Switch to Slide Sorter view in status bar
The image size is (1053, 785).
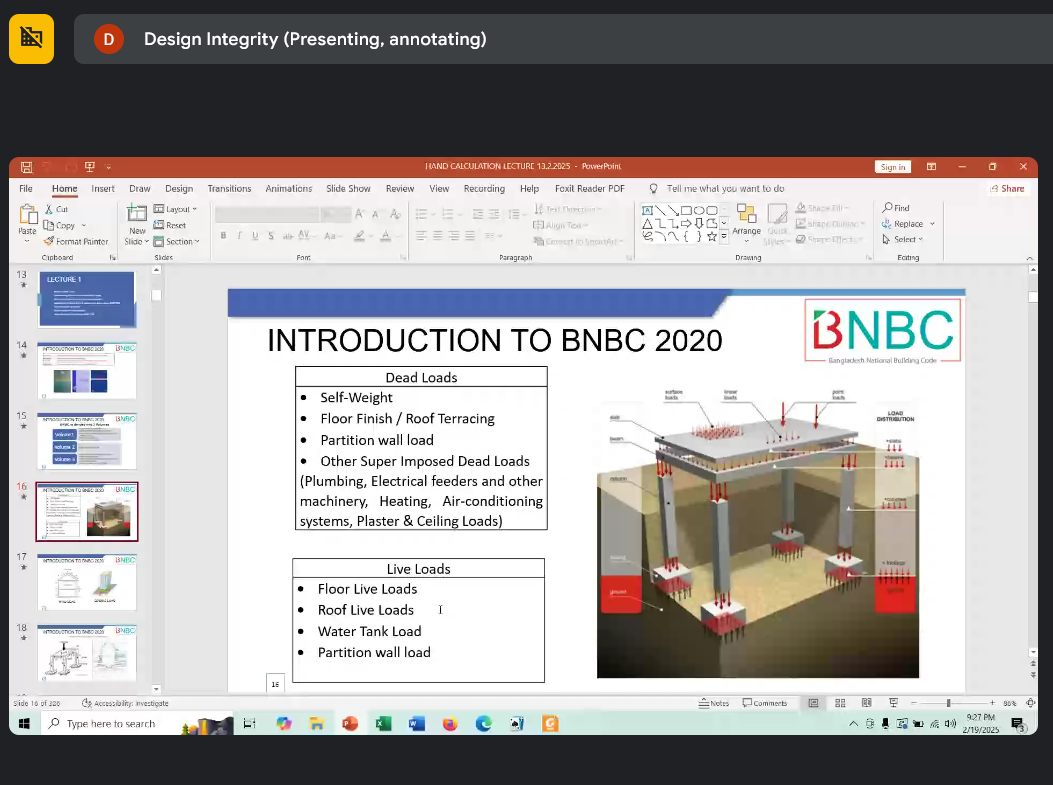coord(840,703)
